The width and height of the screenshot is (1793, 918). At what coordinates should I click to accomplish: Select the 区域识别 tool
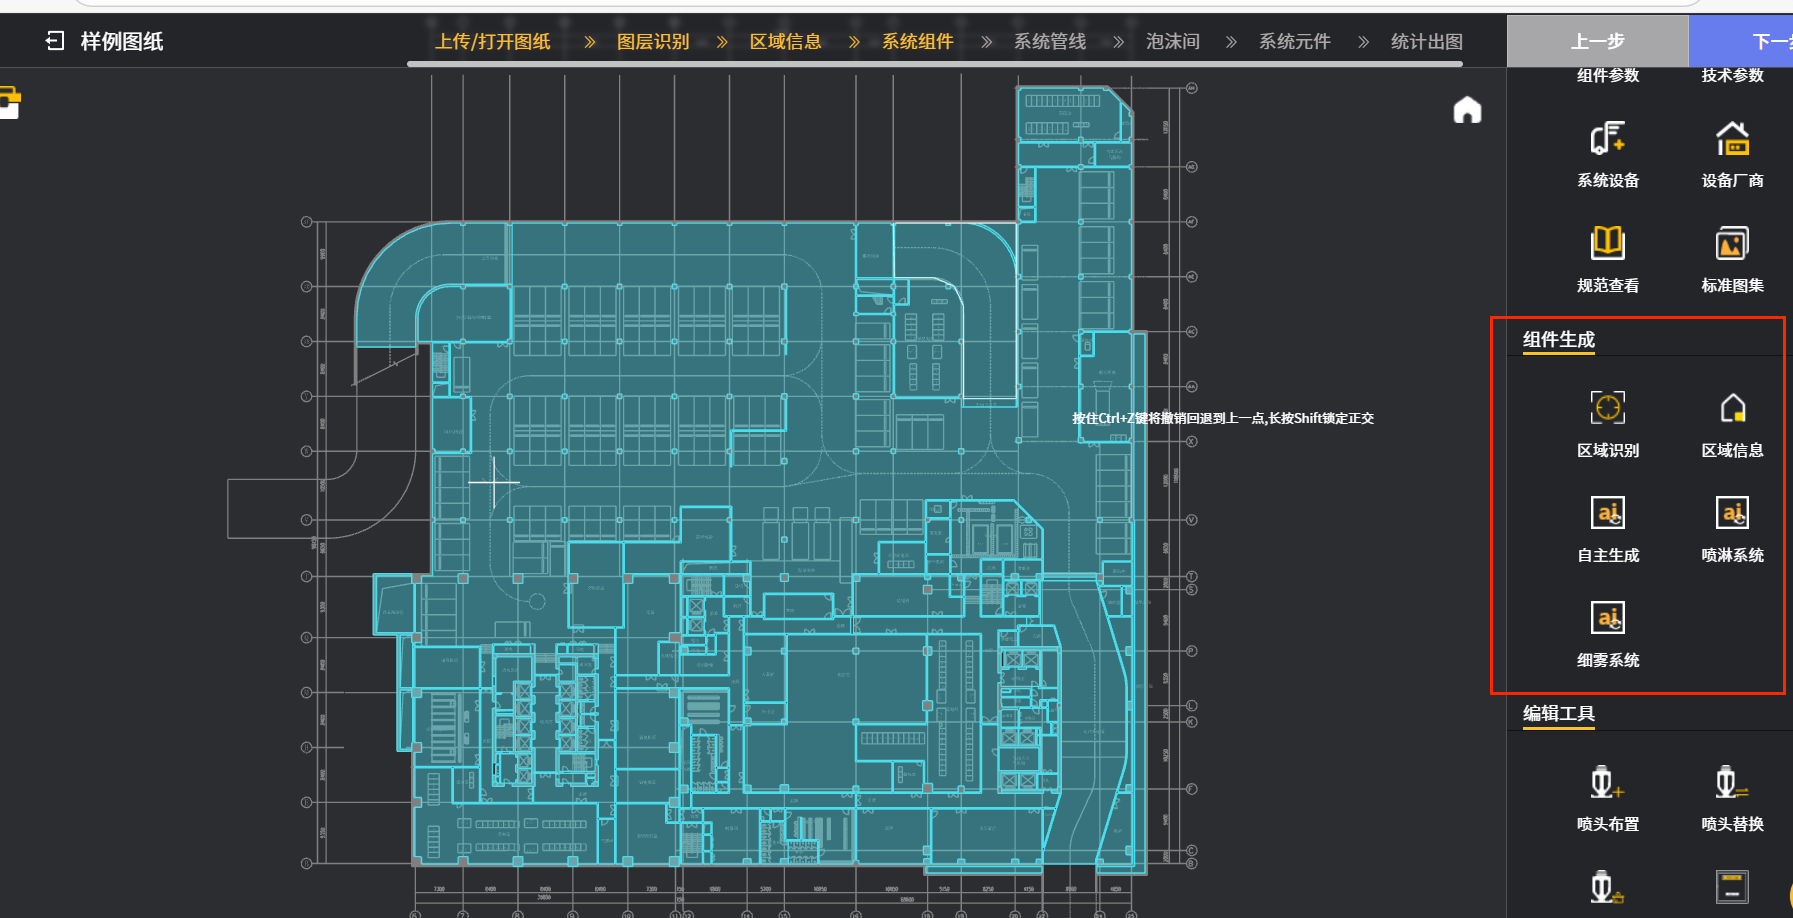pyautogui.click(x=1607, y=409)
